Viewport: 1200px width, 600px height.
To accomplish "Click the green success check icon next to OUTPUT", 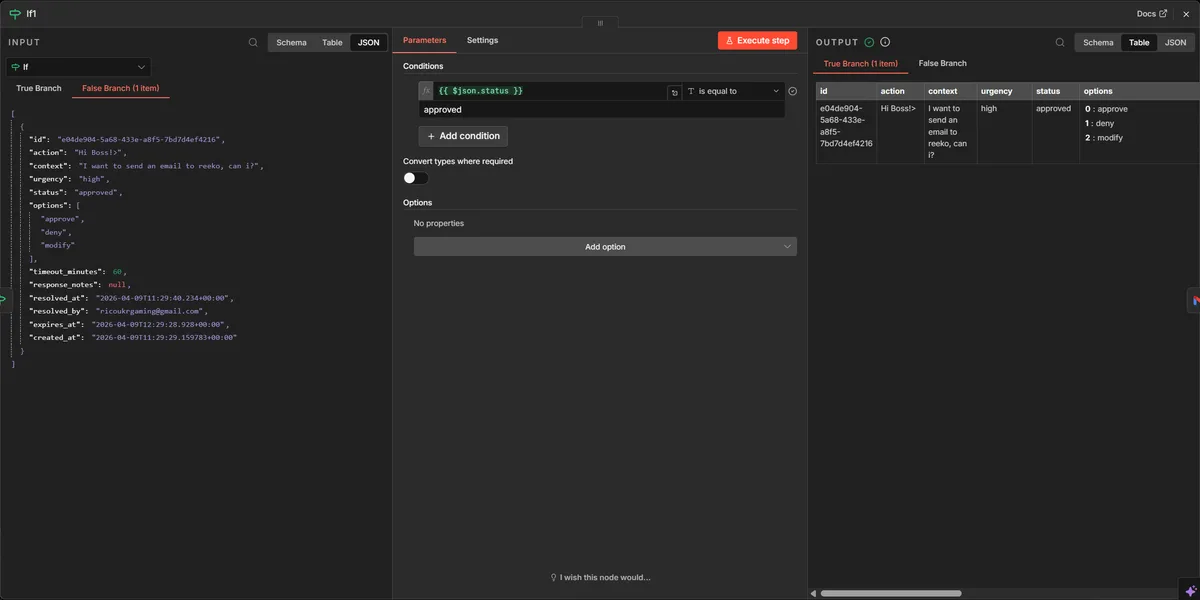I will pos(868,42).
